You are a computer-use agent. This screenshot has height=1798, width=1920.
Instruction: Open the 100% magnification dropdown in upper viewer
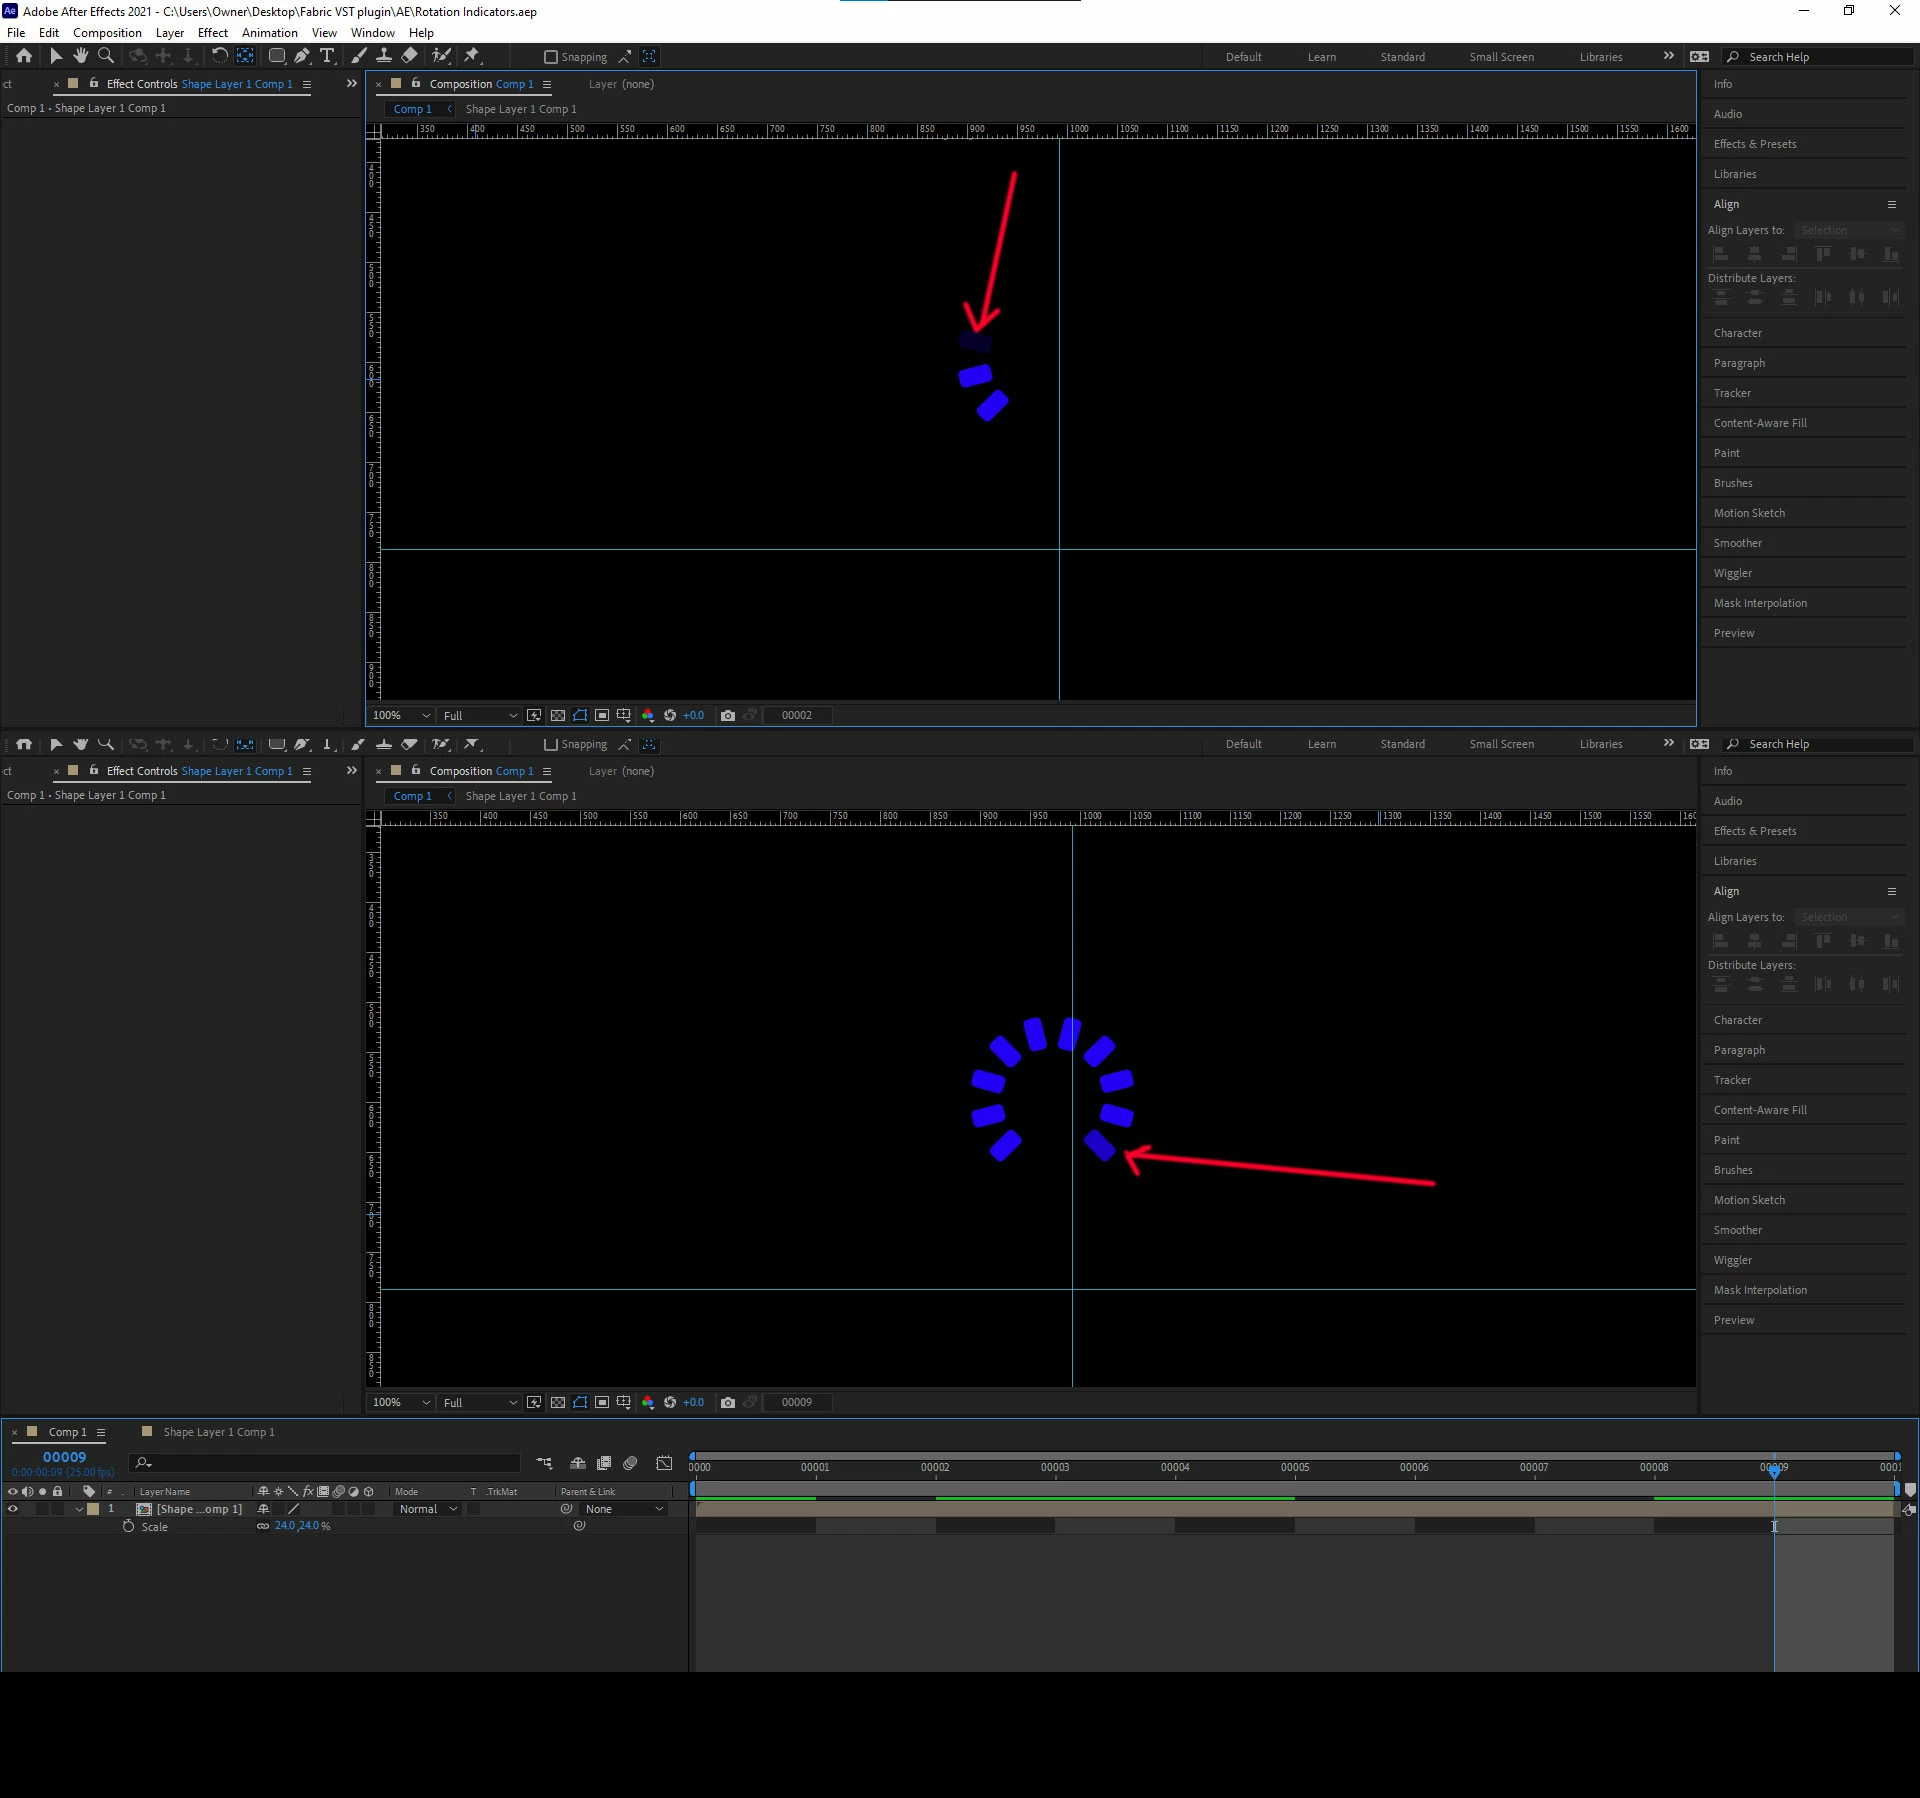(401, 715)
